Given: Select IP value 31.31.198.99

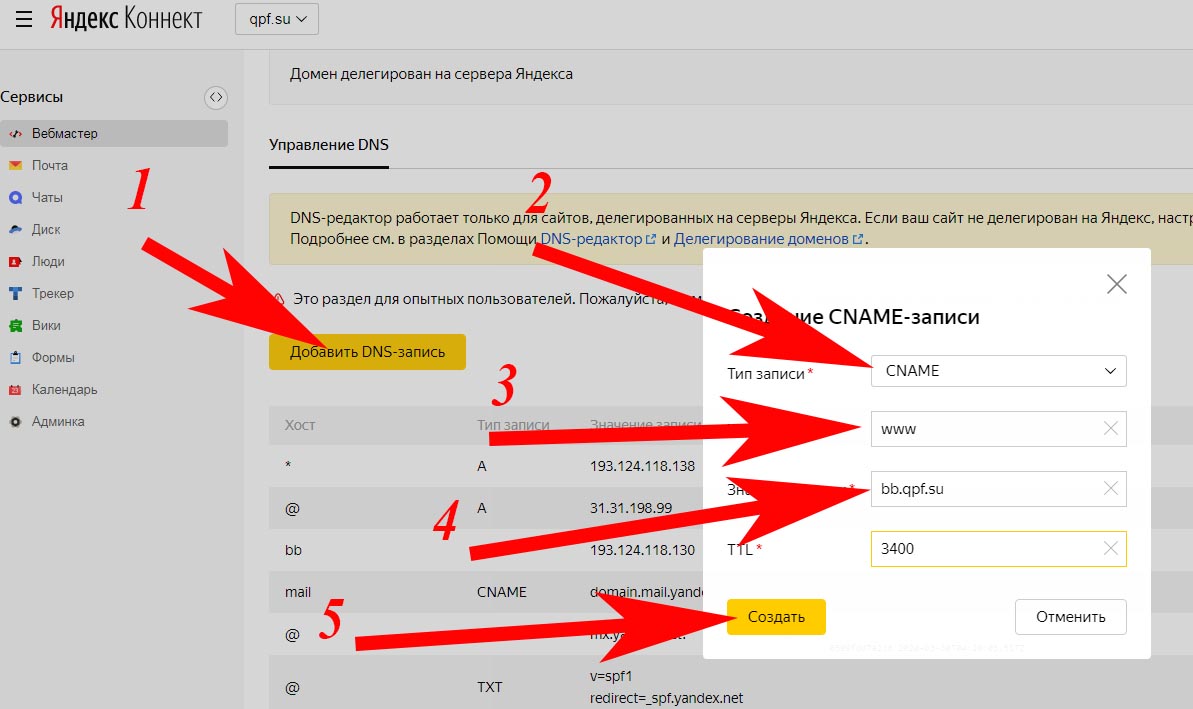Looking at the screenshot, I should coord(631,508).
